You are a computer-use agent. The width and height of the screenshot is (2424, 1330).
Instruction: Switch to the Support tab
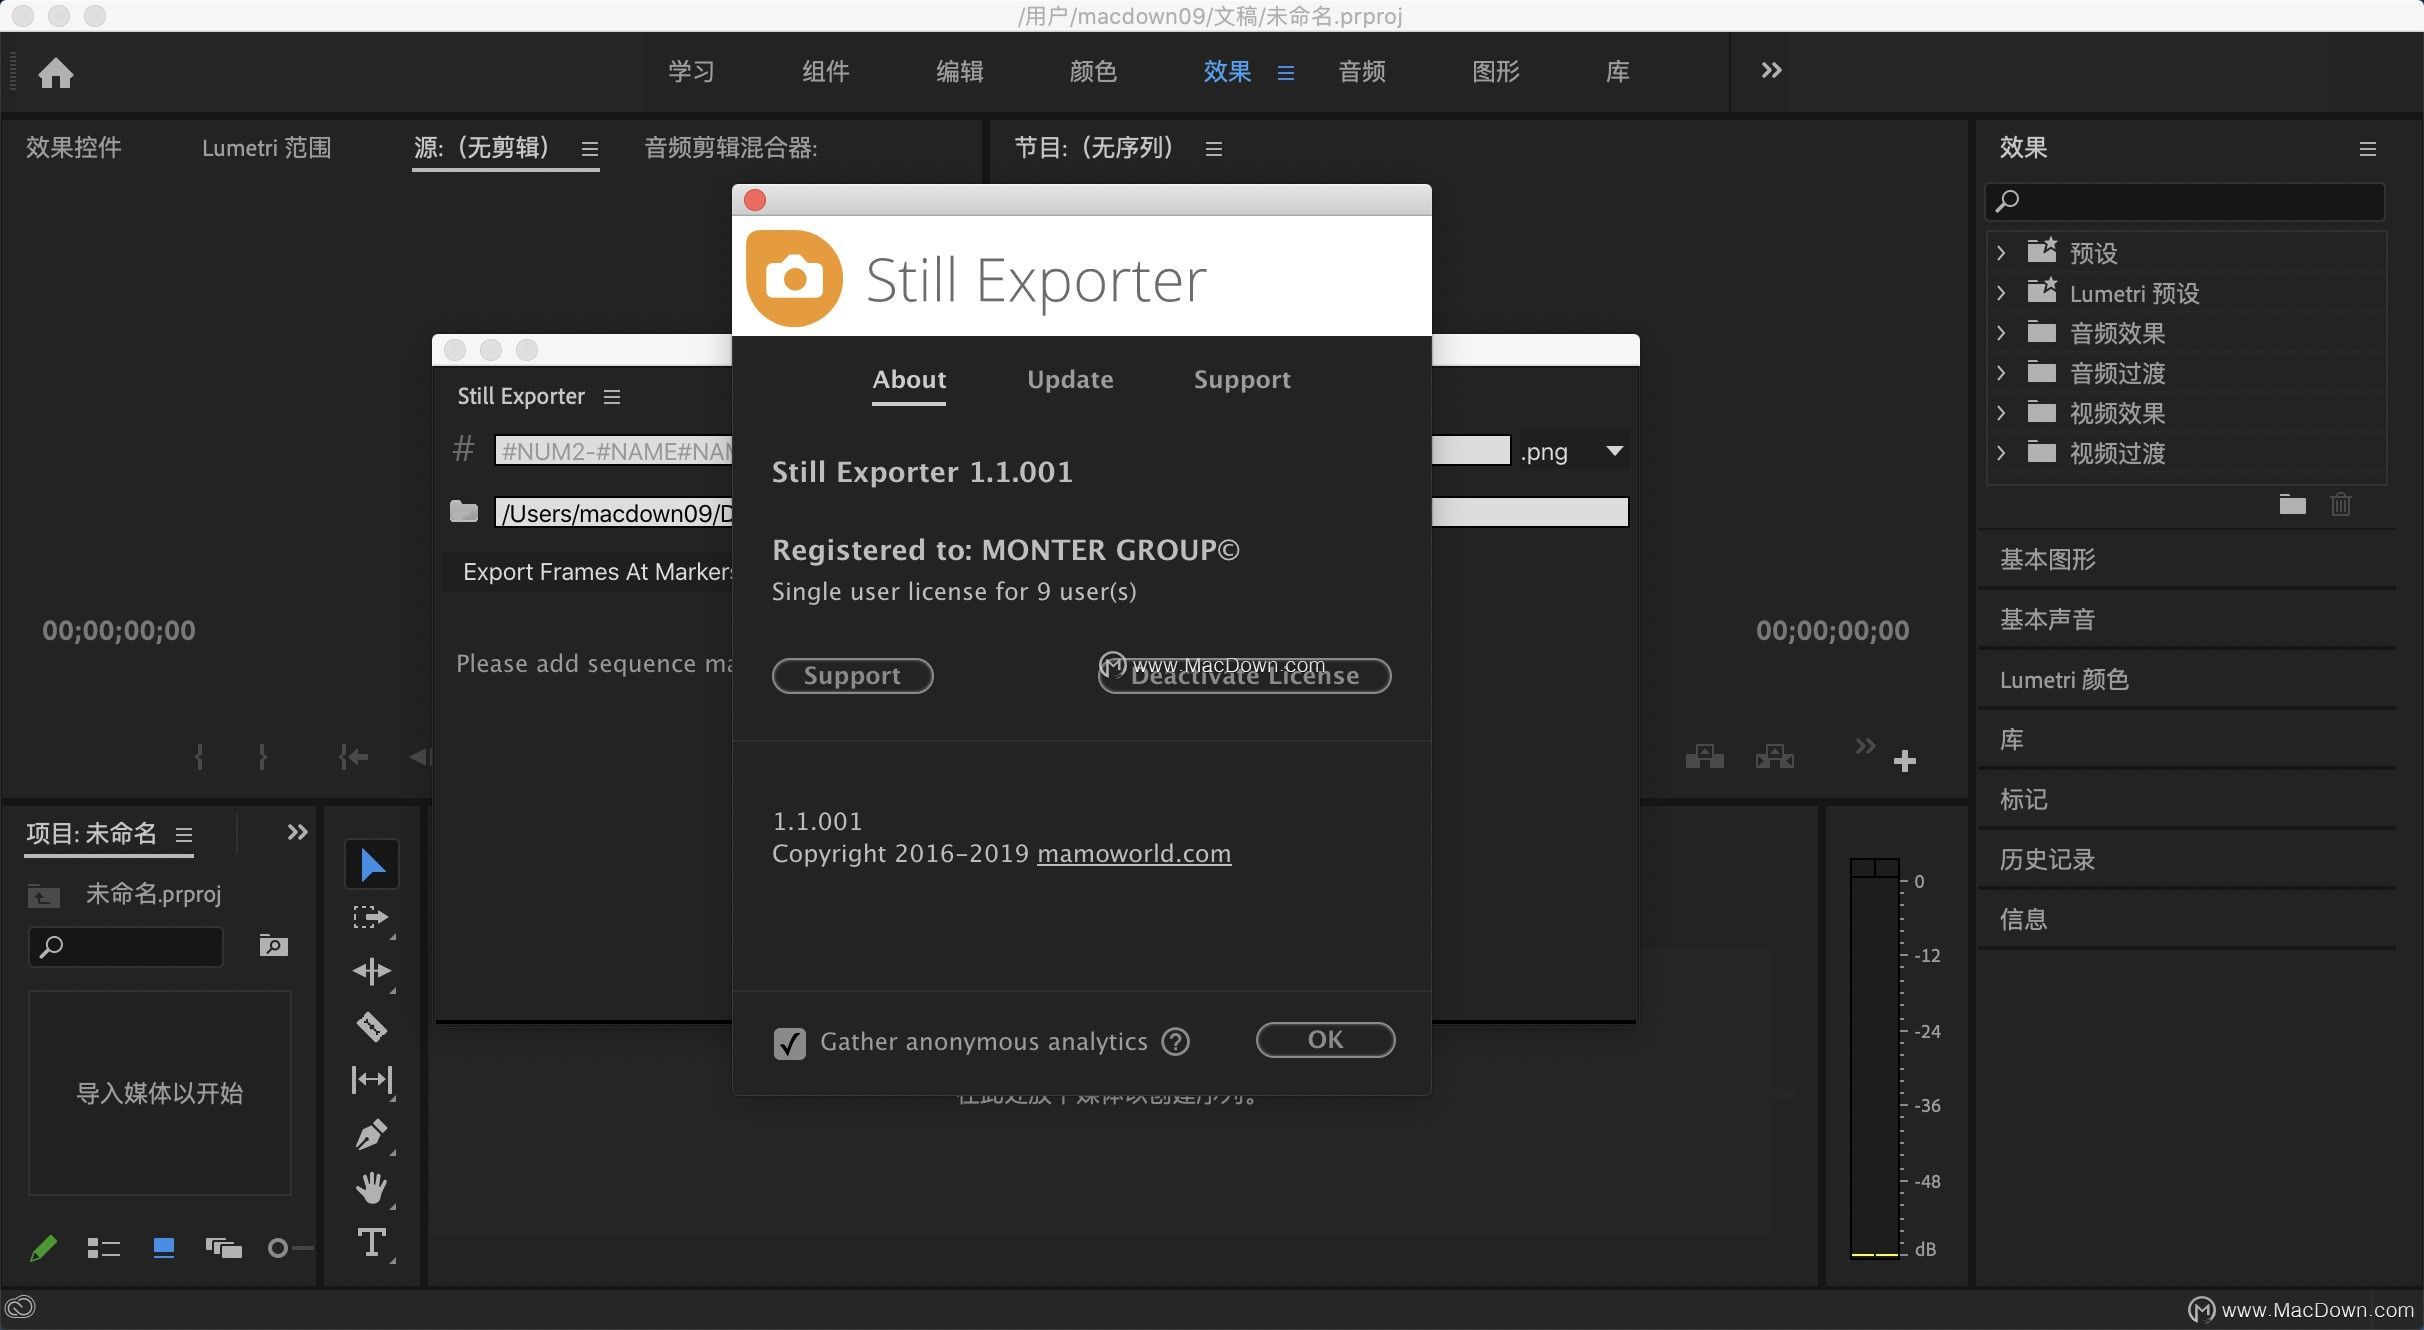pyautogui.click(x=1242, y=379)
